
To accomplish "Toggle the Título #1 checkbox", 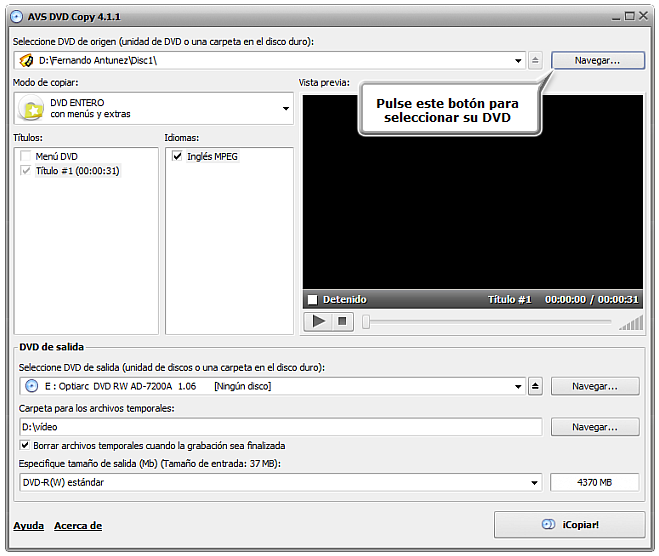I will (26, 171).
